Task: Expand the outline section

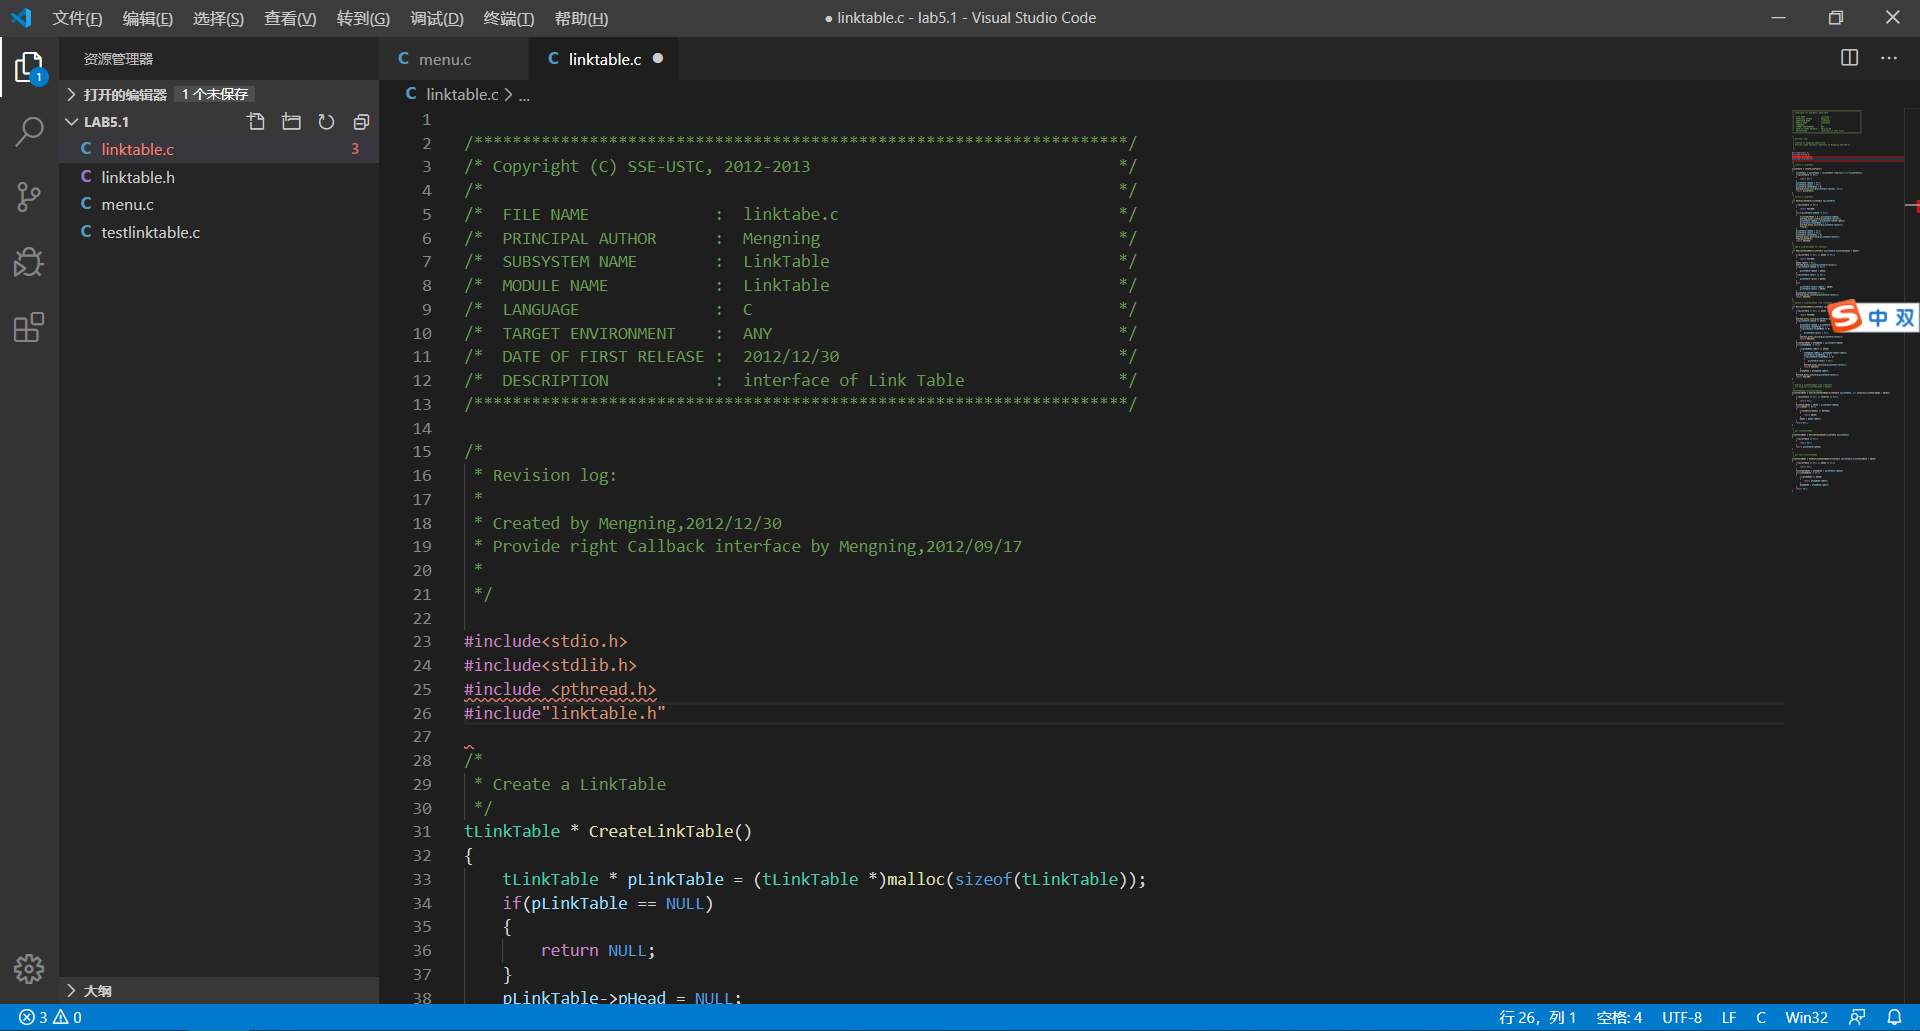Action: click(x=97, y=990)
